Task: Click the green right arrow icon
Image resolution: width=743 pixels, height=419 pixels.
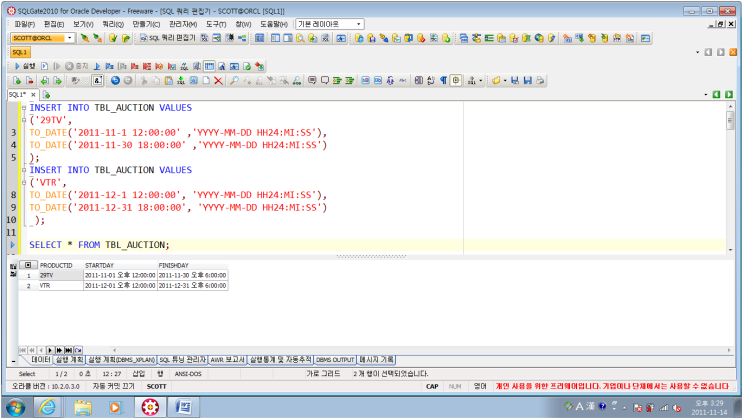Action: [57, 81]
